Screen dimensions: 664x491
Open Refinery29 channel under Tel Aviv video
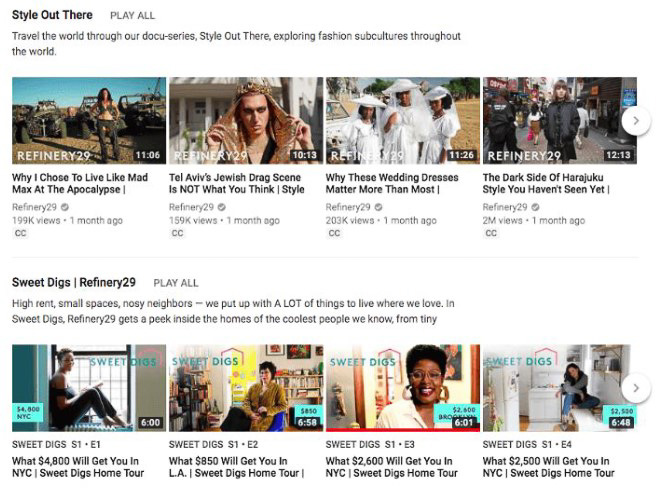(x=191, y=207)
